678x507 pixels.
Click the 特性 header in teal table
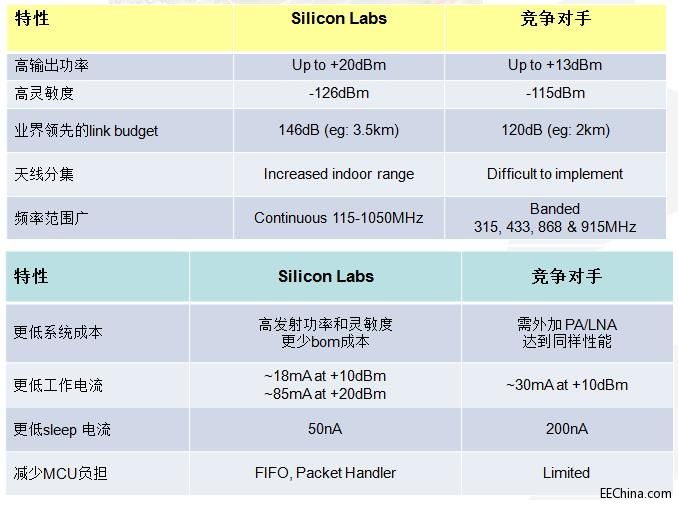tap(31, 276)
